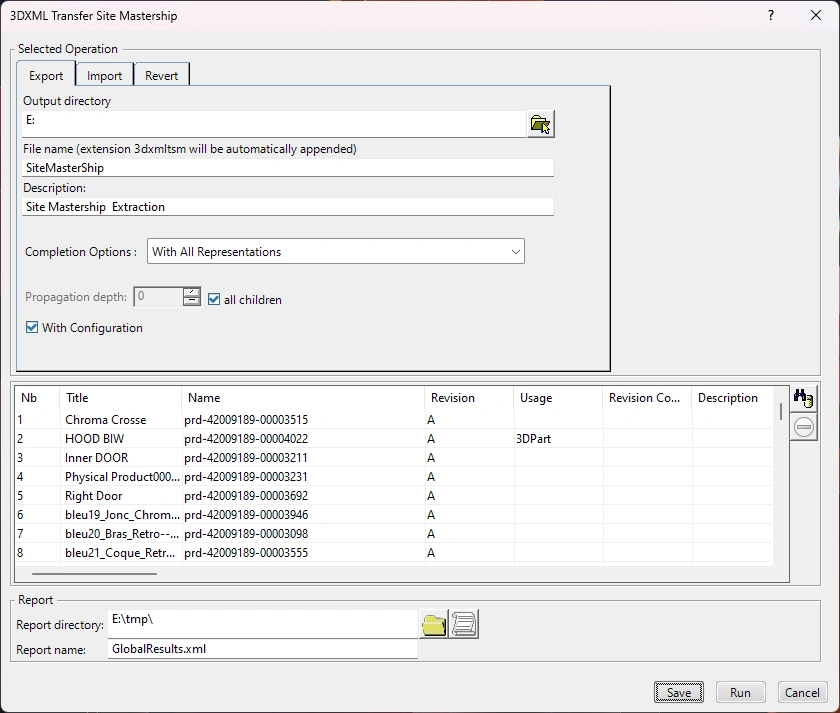Click the table vertical scrollbar thumb
This screenshot has height=713, width=840.
tap(781, 411)
